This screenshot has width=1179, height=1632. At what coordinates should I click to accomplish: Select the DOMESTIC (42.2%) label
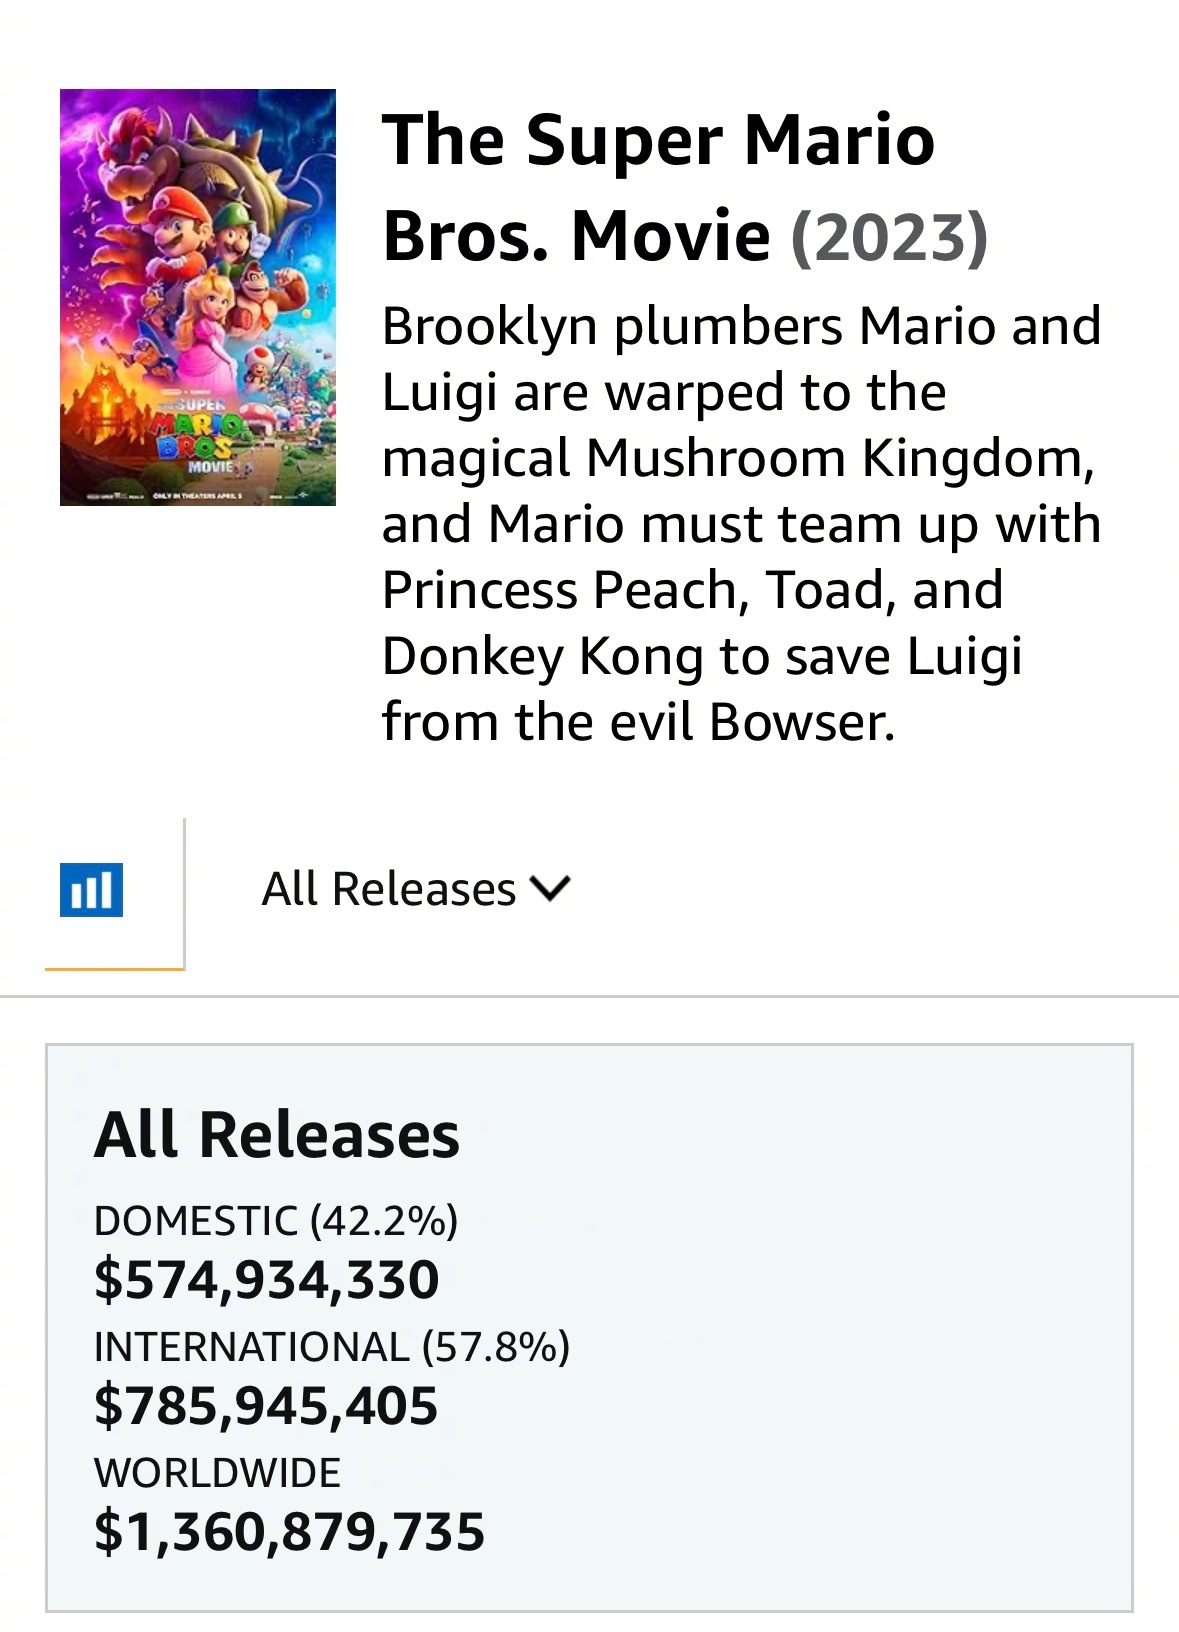(276, 1221)
